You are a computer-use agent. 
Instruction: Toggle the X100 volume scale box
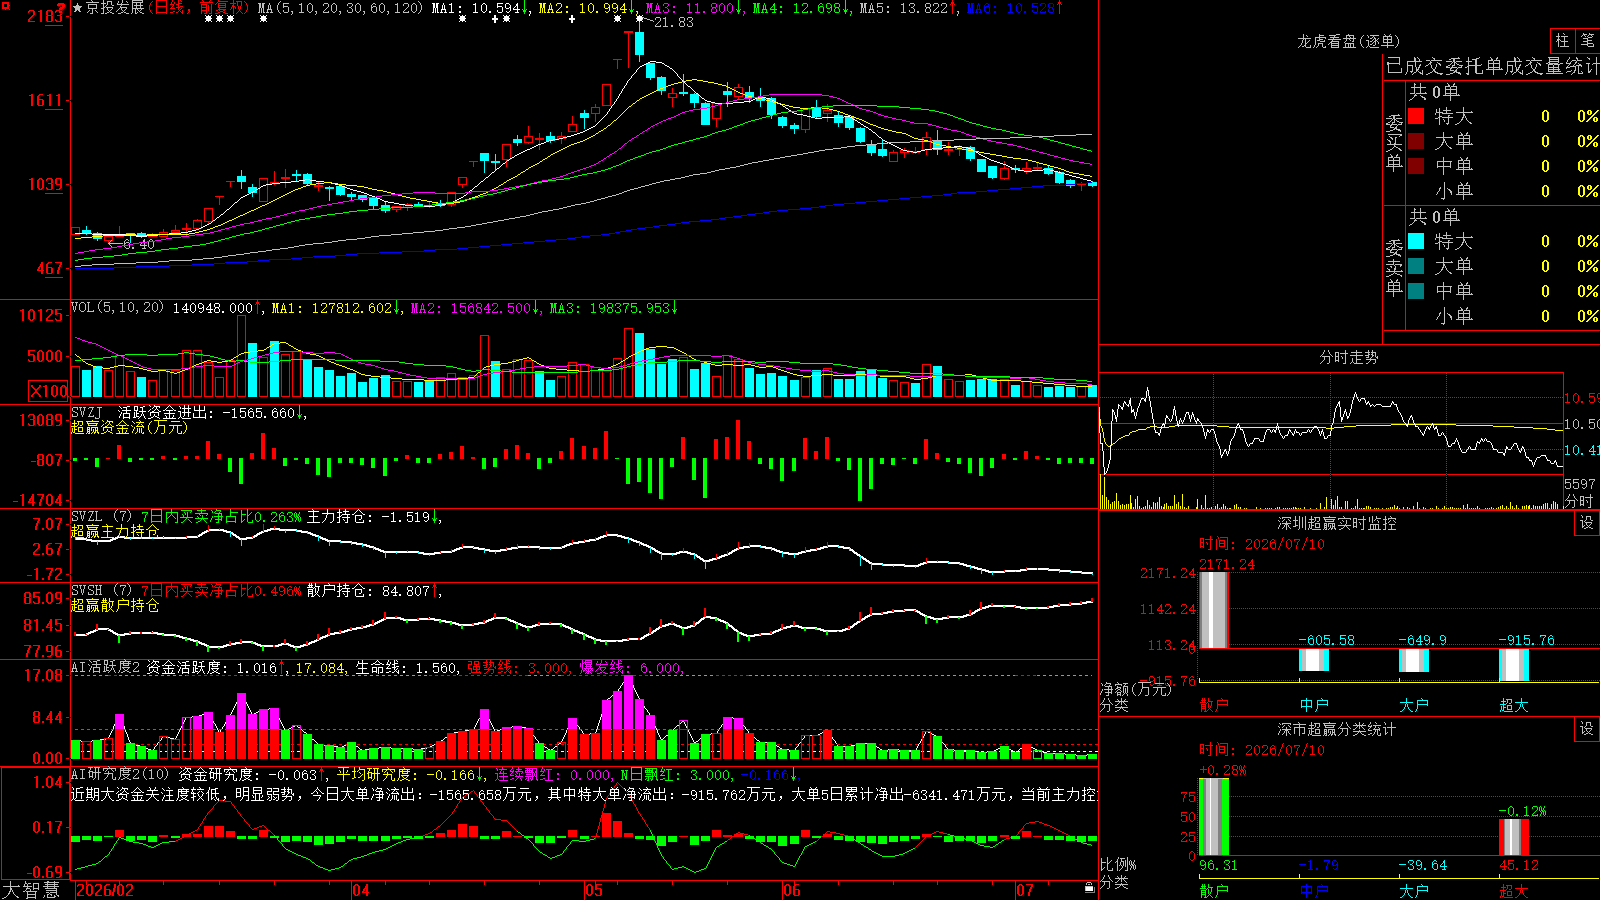click(x=48, y=391)
